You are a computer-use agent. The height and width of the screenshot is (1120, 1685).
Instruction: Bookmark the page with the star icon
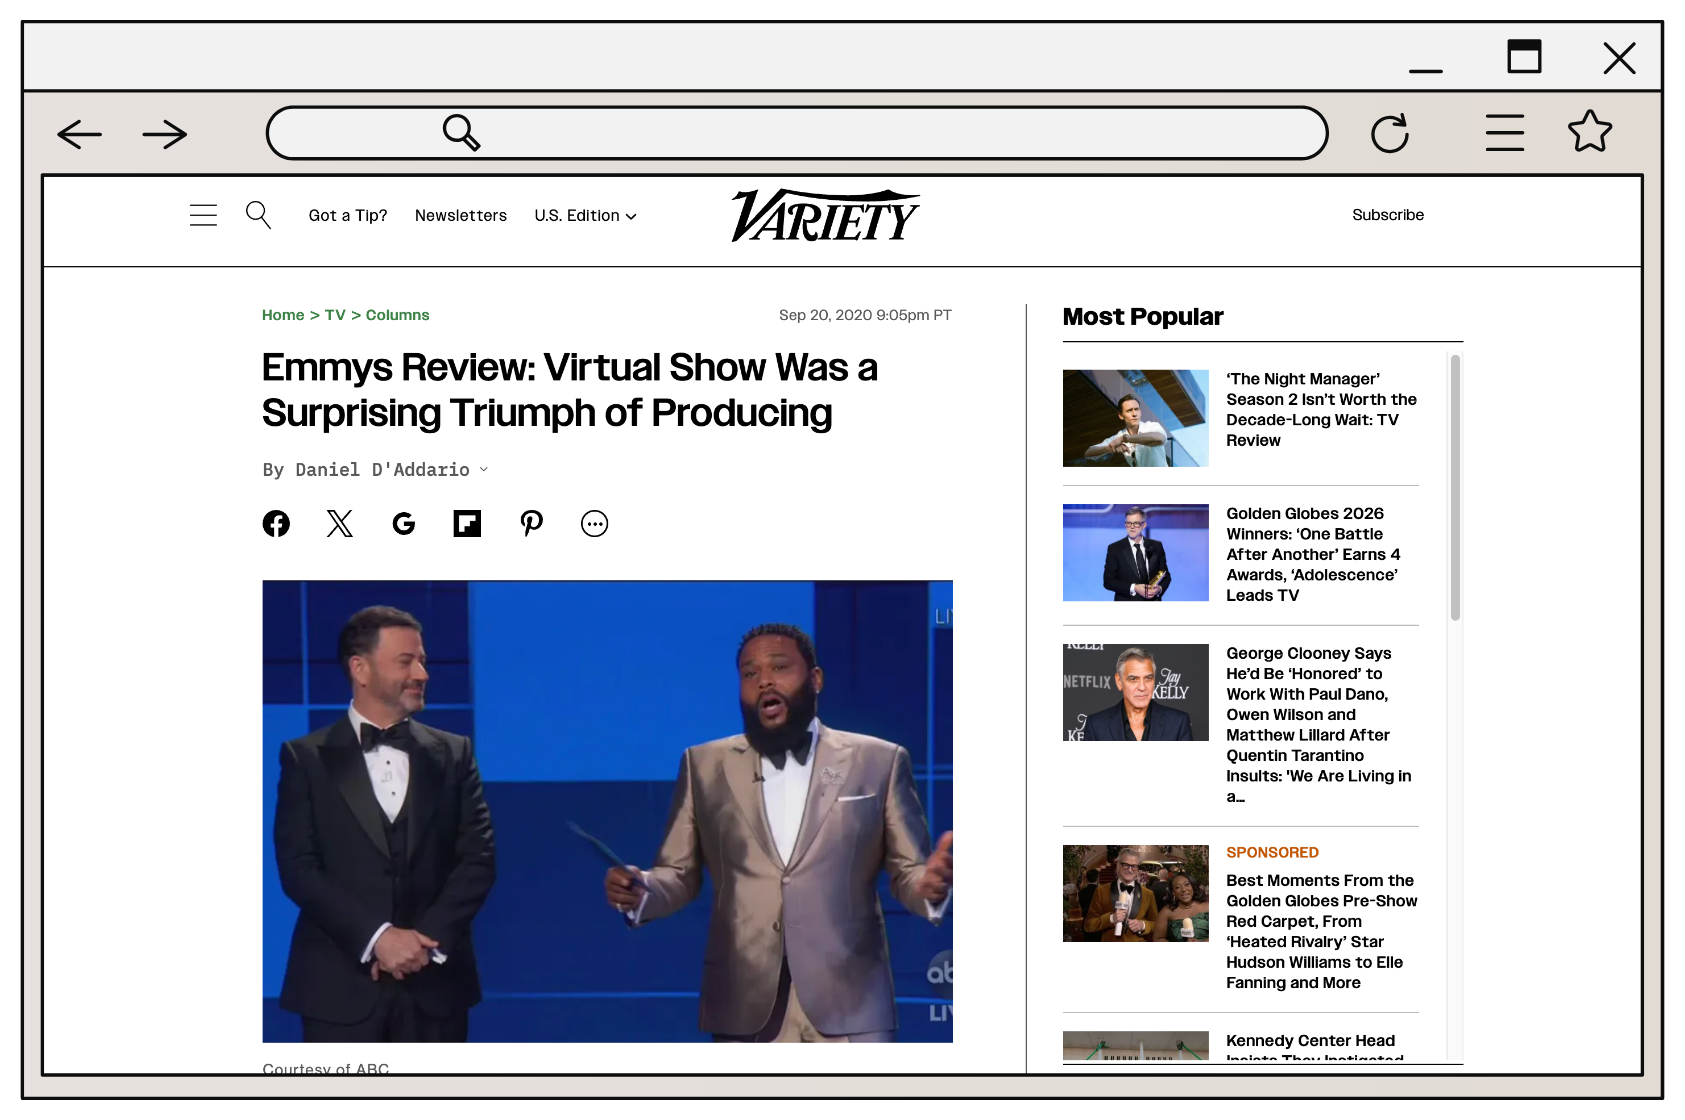click(1590, 131)
